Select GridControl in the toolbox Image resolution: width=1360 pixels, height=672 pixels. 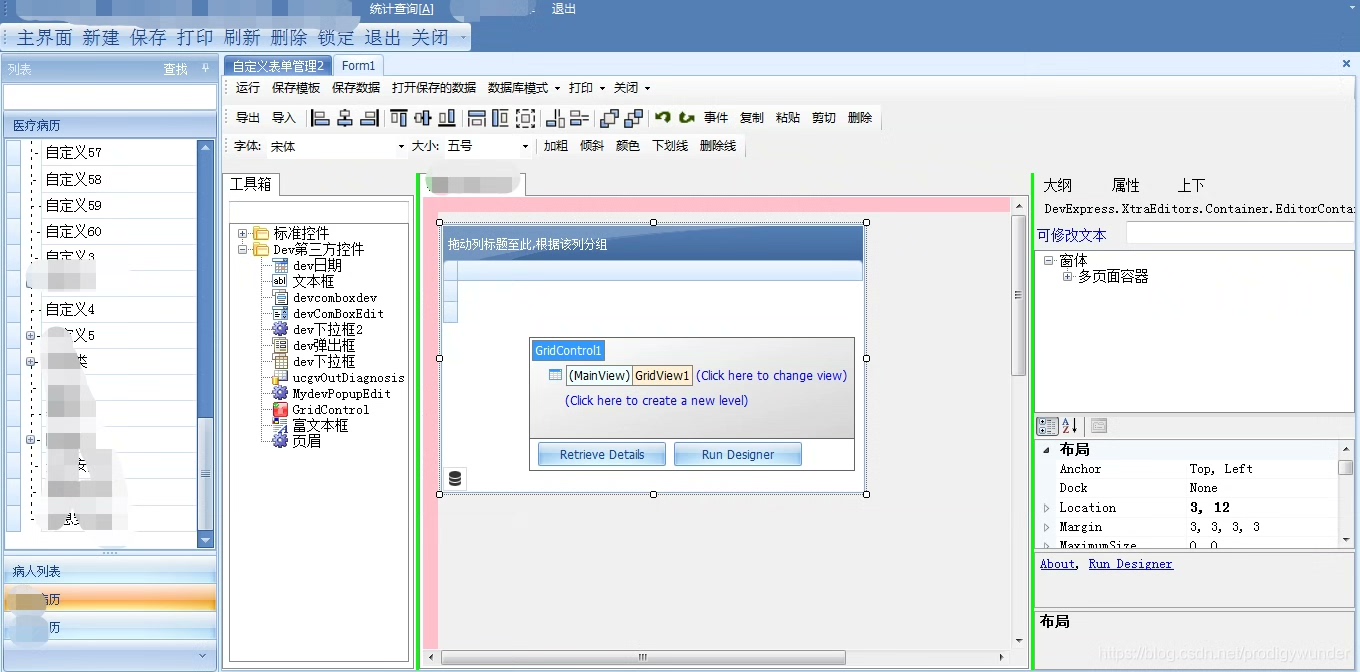click(330, 410)
